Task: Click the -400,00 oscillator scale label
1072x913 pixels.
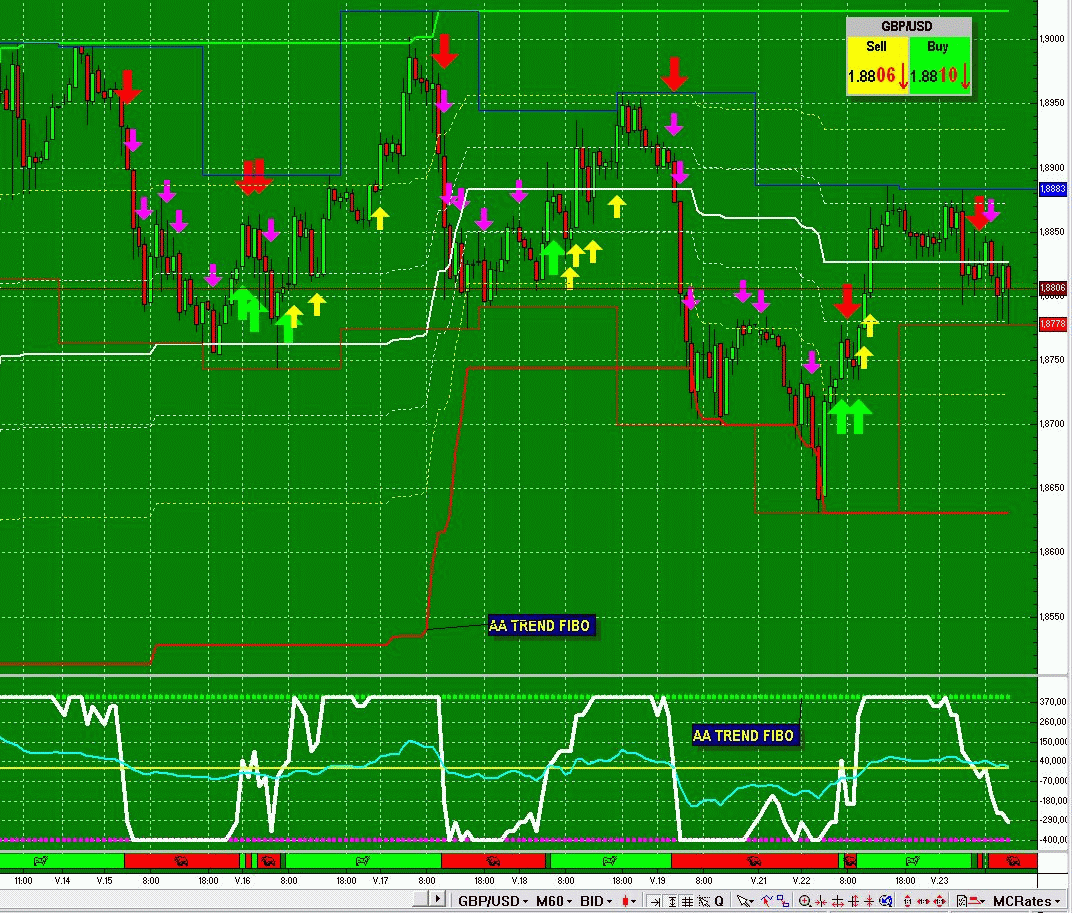Action: [x=1054, y=839]
